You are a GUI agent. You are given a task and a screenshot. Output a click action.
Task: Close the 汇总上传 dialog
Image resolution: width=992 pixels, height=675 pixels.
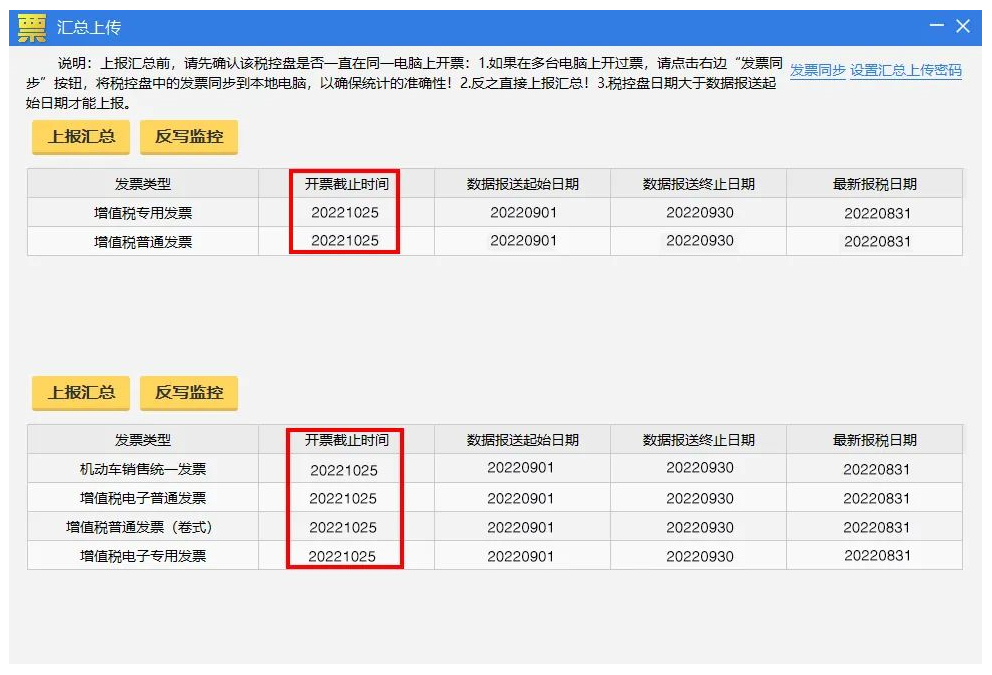(963, 26)
